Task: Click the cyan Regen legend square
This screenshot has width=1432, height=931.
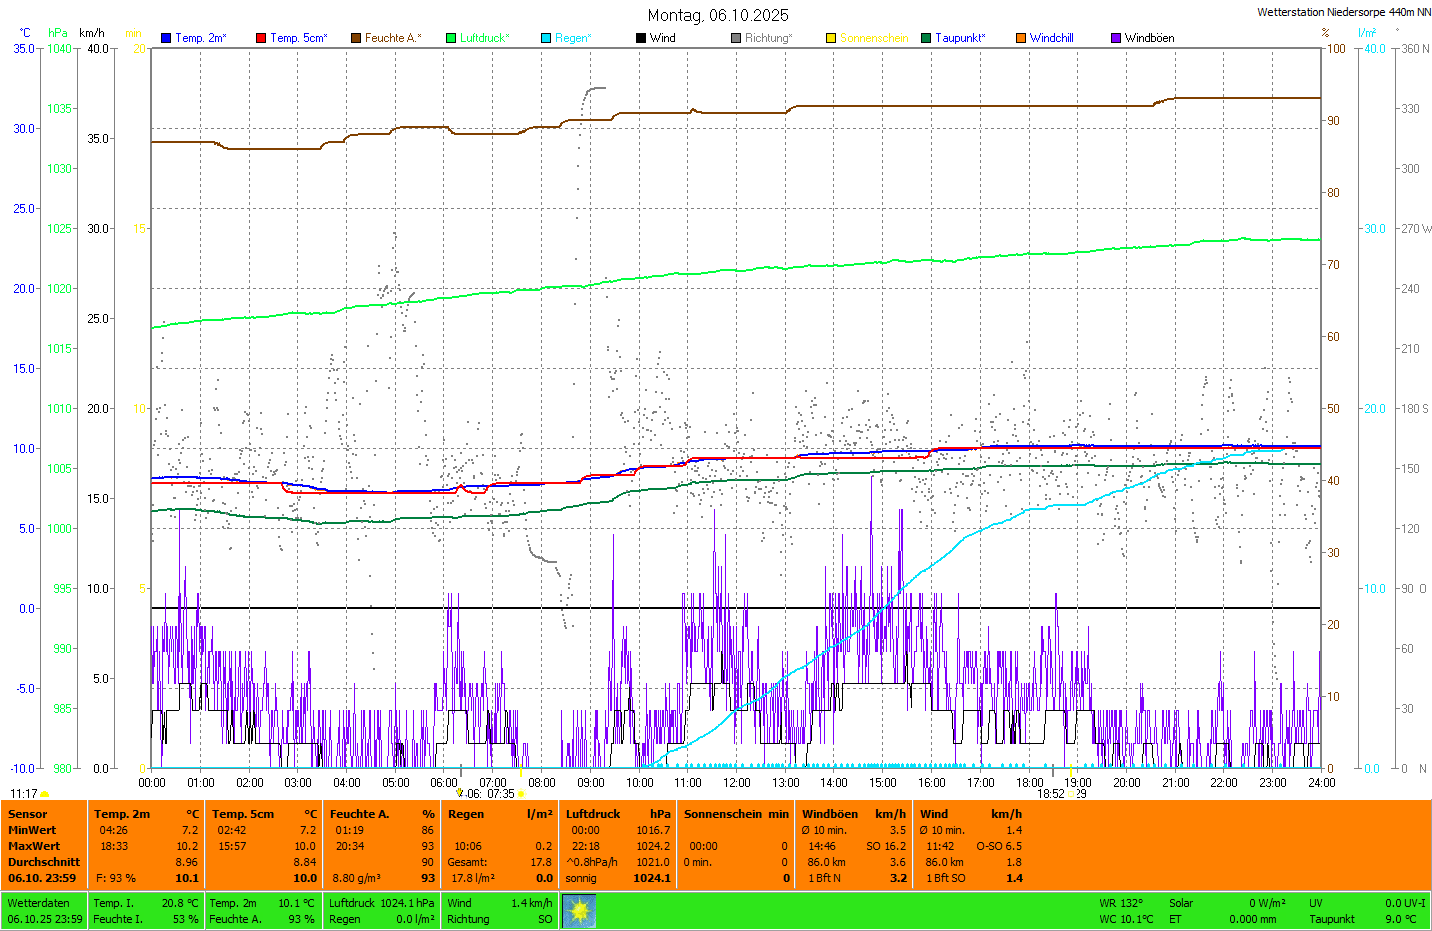Action: click(546, 38)
